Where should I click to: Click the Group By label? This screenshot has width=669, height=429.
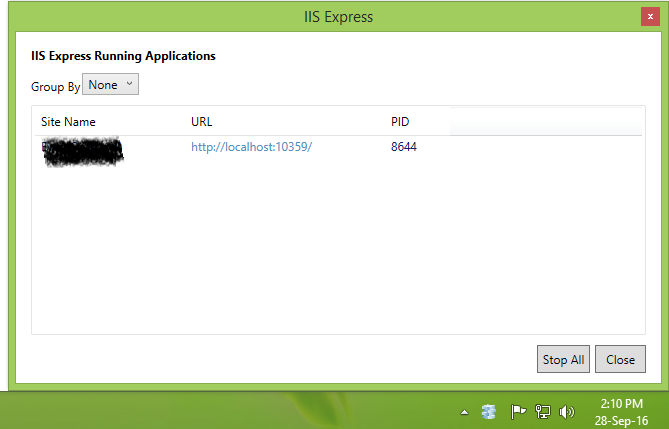coord(55,87)
